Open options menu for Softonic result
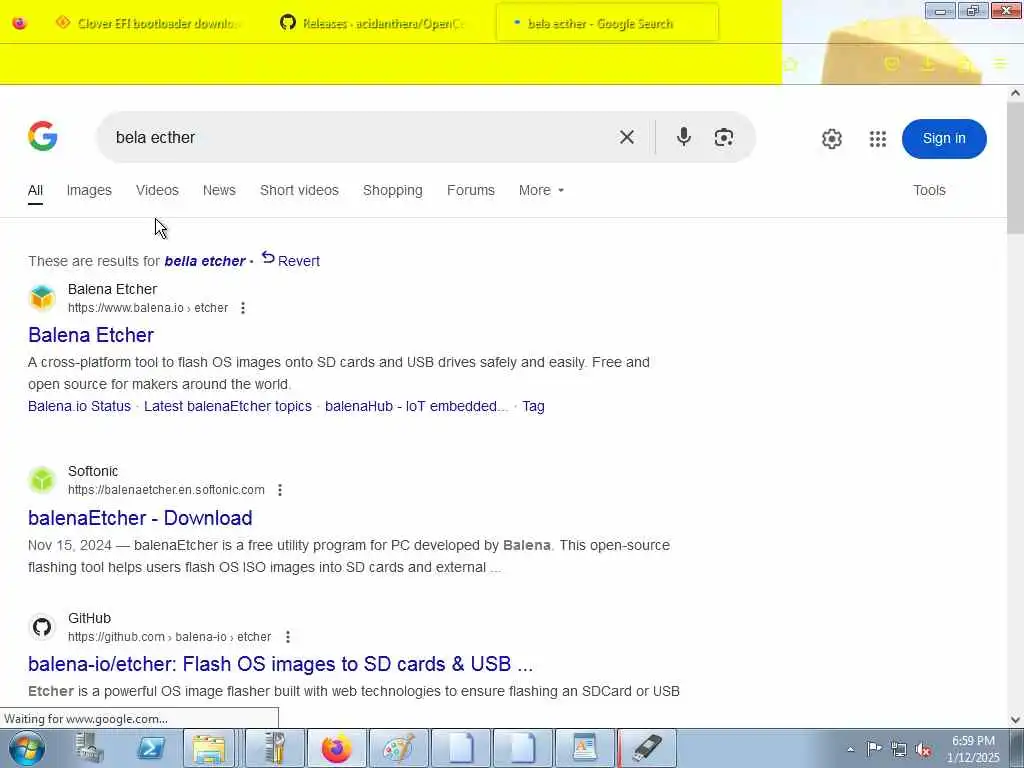1024x768 pixels. click(x=280, y=490)
